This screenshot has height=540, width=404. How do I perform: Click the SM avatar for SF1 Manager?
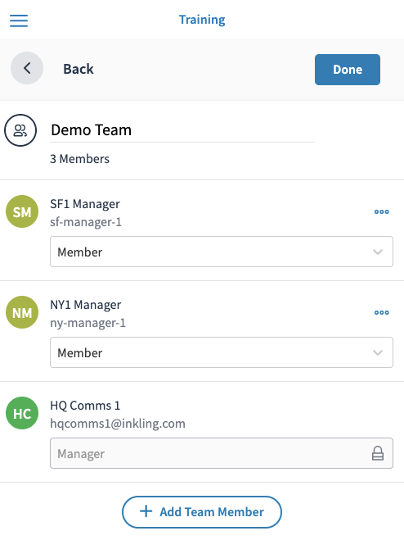[x=22, y=211]
